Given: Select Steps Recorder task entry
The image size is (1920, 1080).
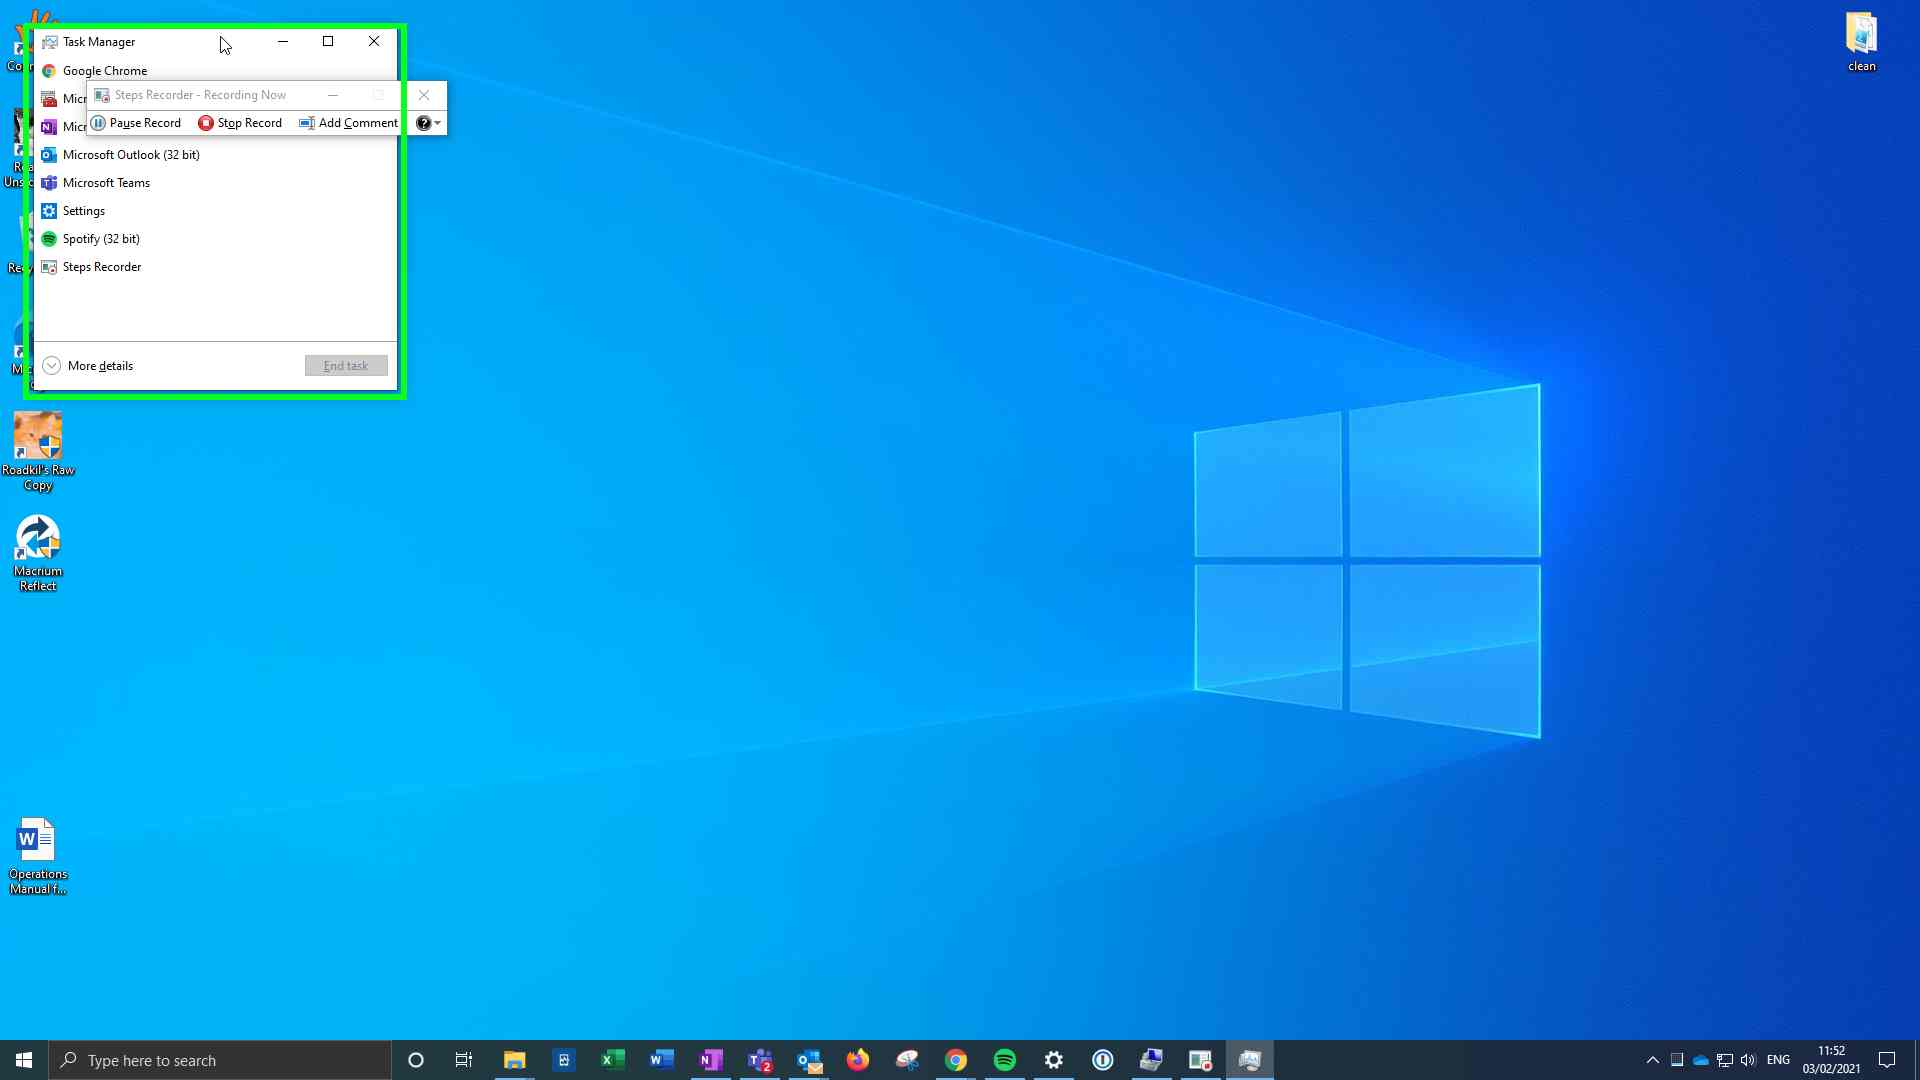Looking at the screenshot, I should (101, 267).
